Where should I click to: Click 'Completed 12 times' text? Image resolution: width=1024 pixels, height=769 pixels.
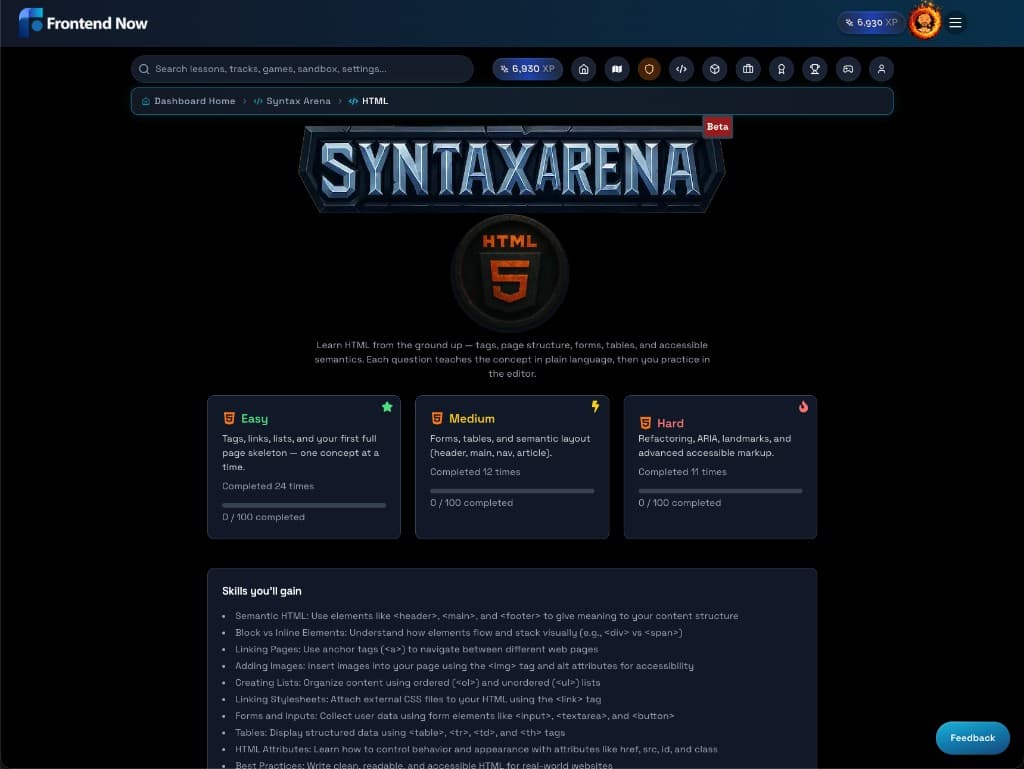coord(475,472)
